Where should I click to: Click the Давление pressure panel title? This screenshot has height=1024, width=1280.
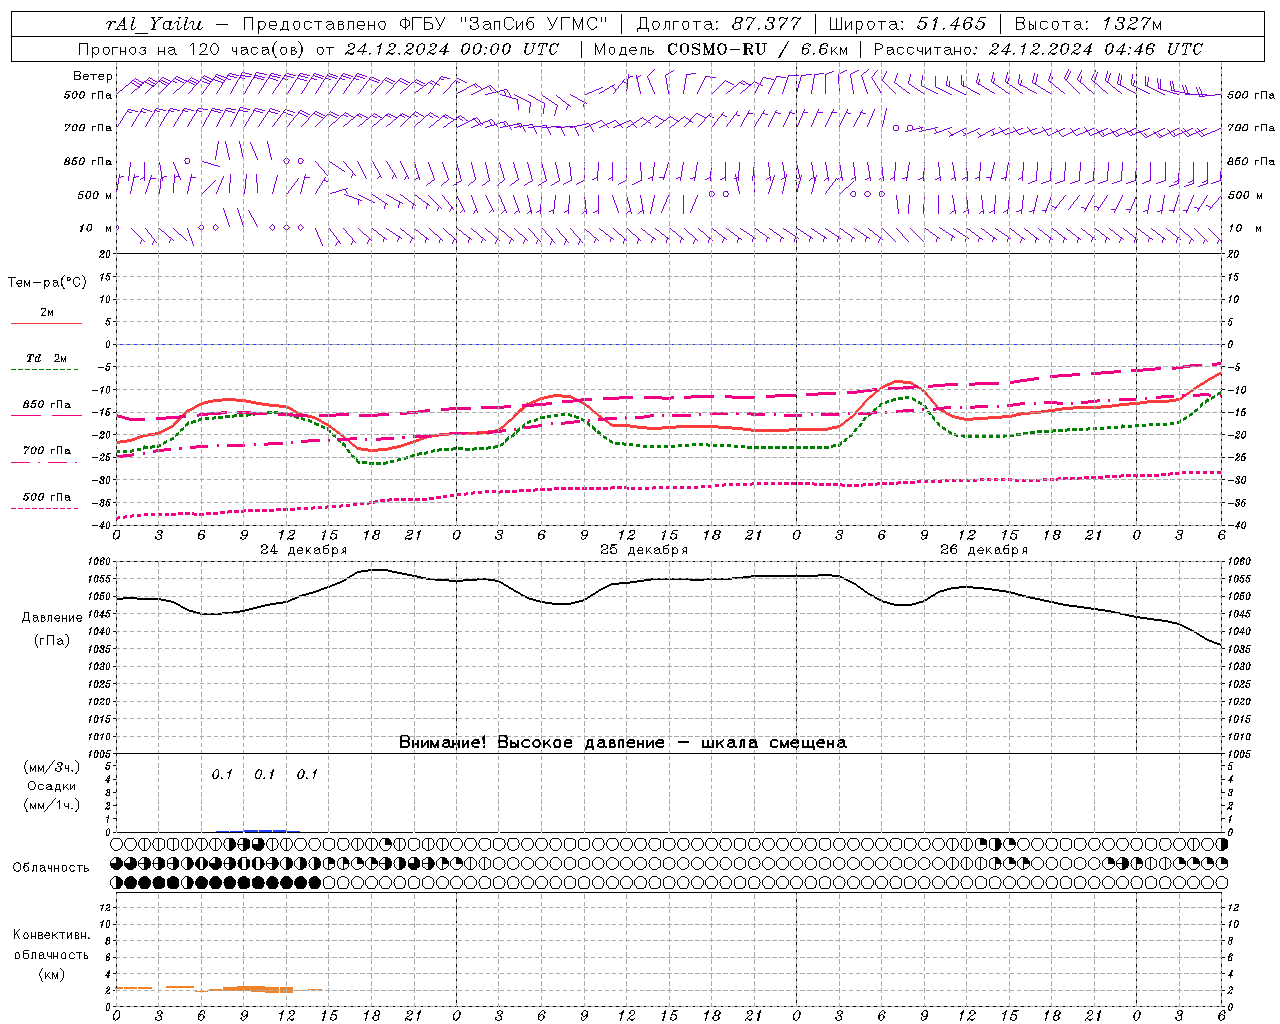[52, 618]
